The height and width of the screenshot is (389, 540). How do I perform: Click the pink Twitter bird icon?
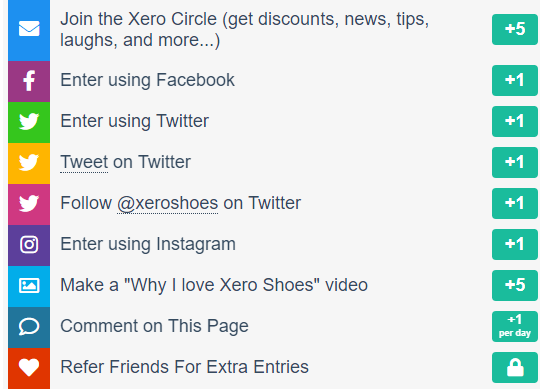point(29,203)
